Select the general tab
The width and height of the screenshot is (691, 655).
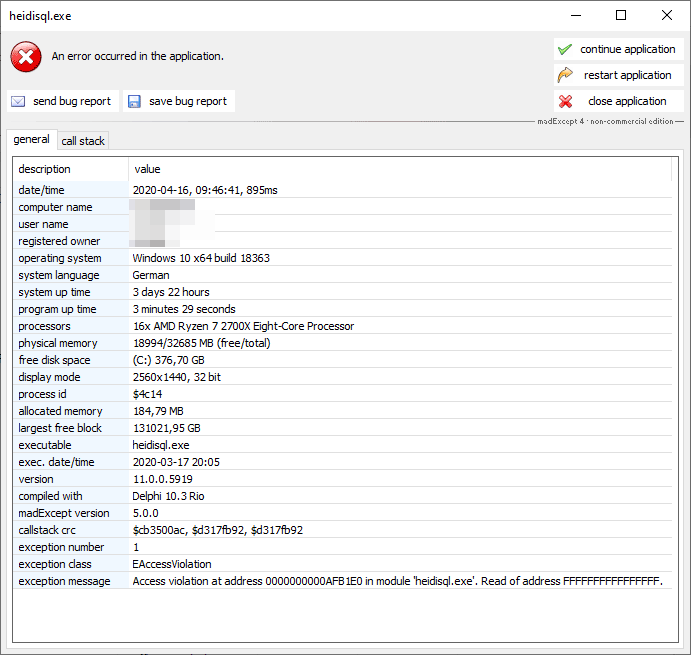click(x=31, y=139)
